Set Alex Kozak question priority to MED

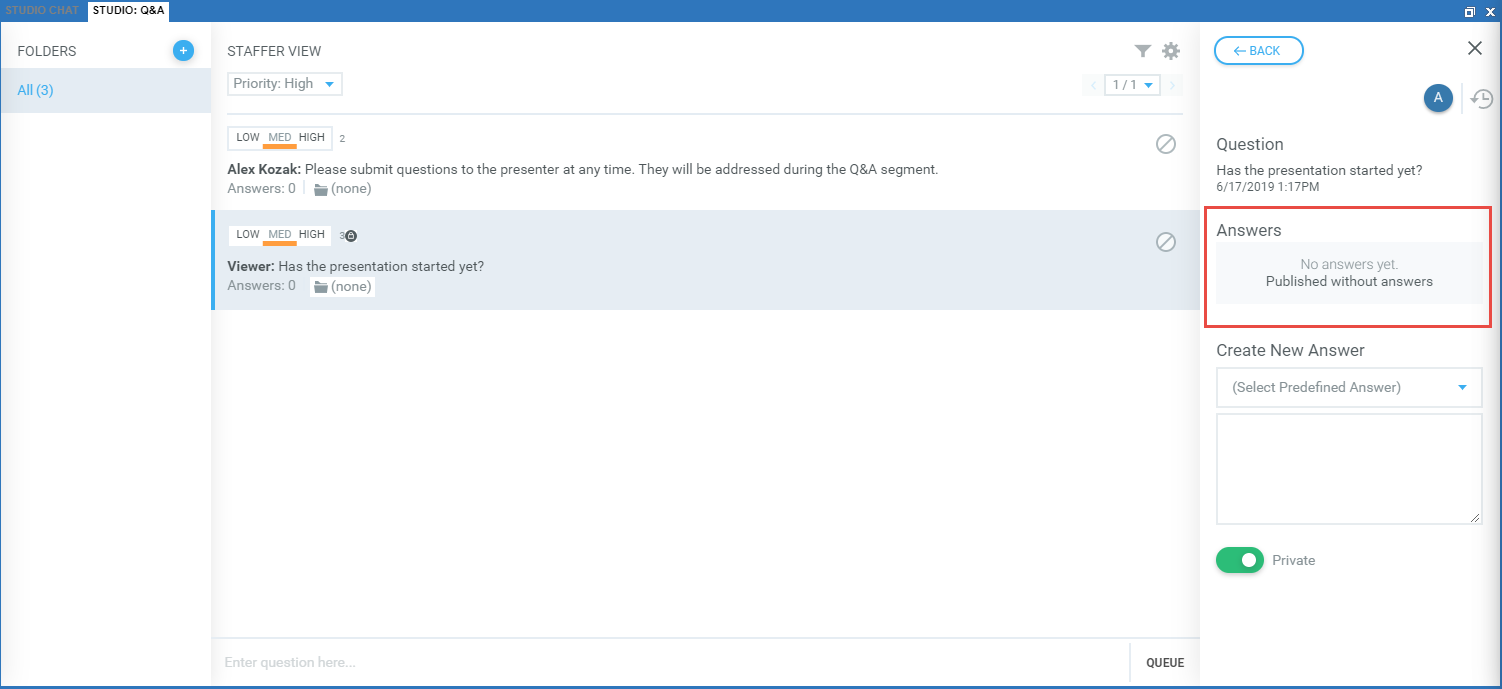[280, 137]
